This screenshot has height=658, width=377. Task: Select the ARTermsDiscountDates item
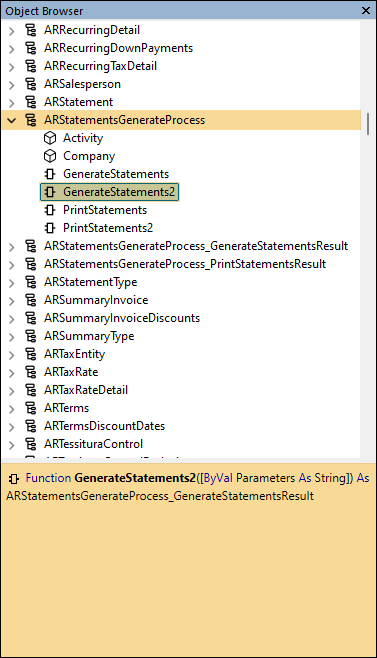(105, 426)
